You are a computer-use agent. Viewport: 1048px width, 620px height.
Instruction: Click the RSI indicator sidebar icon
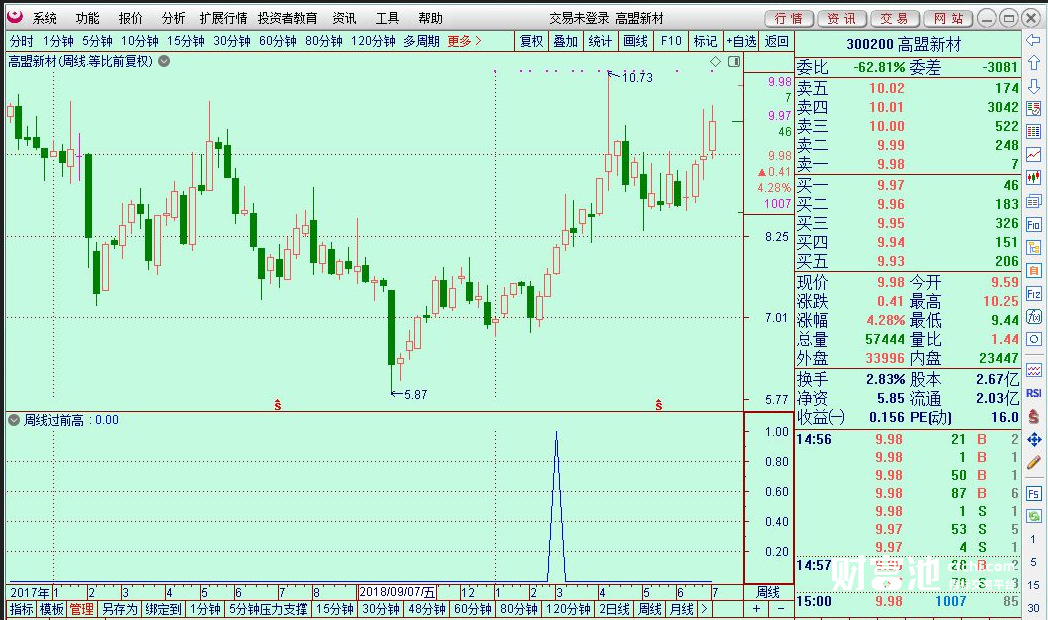point(1034,393)
